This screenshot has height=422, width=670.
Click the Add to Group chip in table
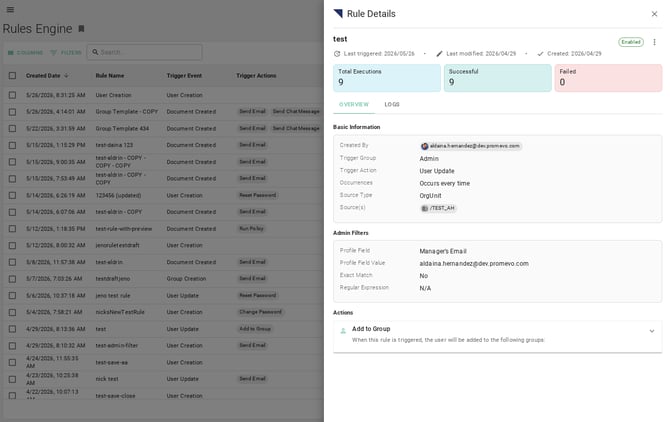(255, 328)
